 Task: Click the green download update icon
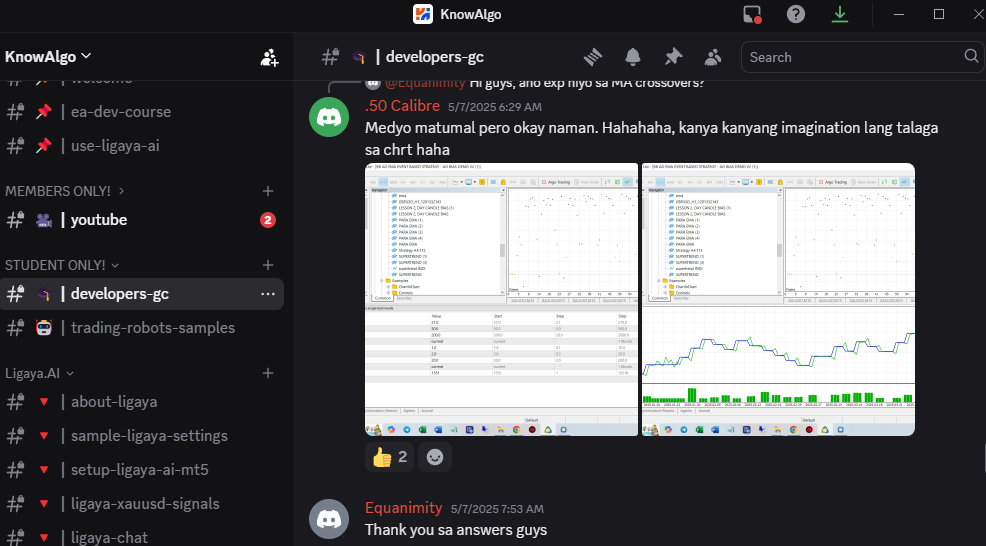pyautogui.click(x=839, y=14)
